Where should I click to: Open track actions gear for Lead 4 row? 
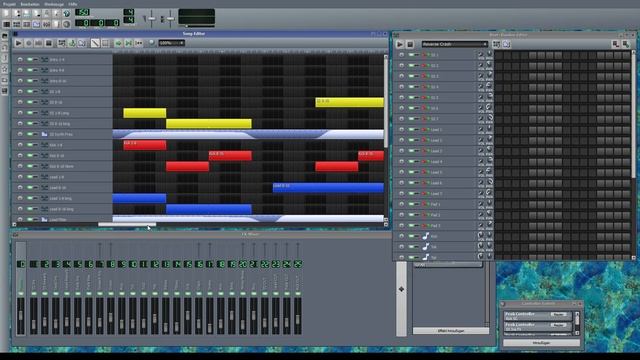click(402, 161)
